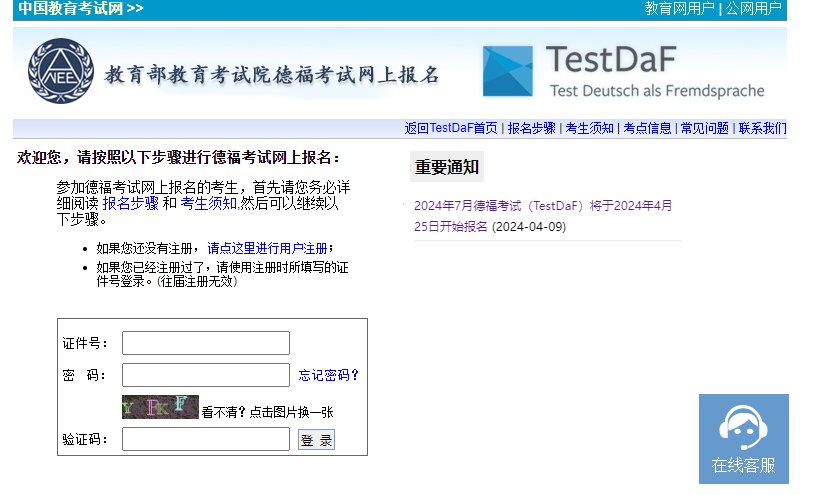Follow the 报名步骤 link in the paragraph
Screen dimensions: 813x495
click(x=131, y=203)
